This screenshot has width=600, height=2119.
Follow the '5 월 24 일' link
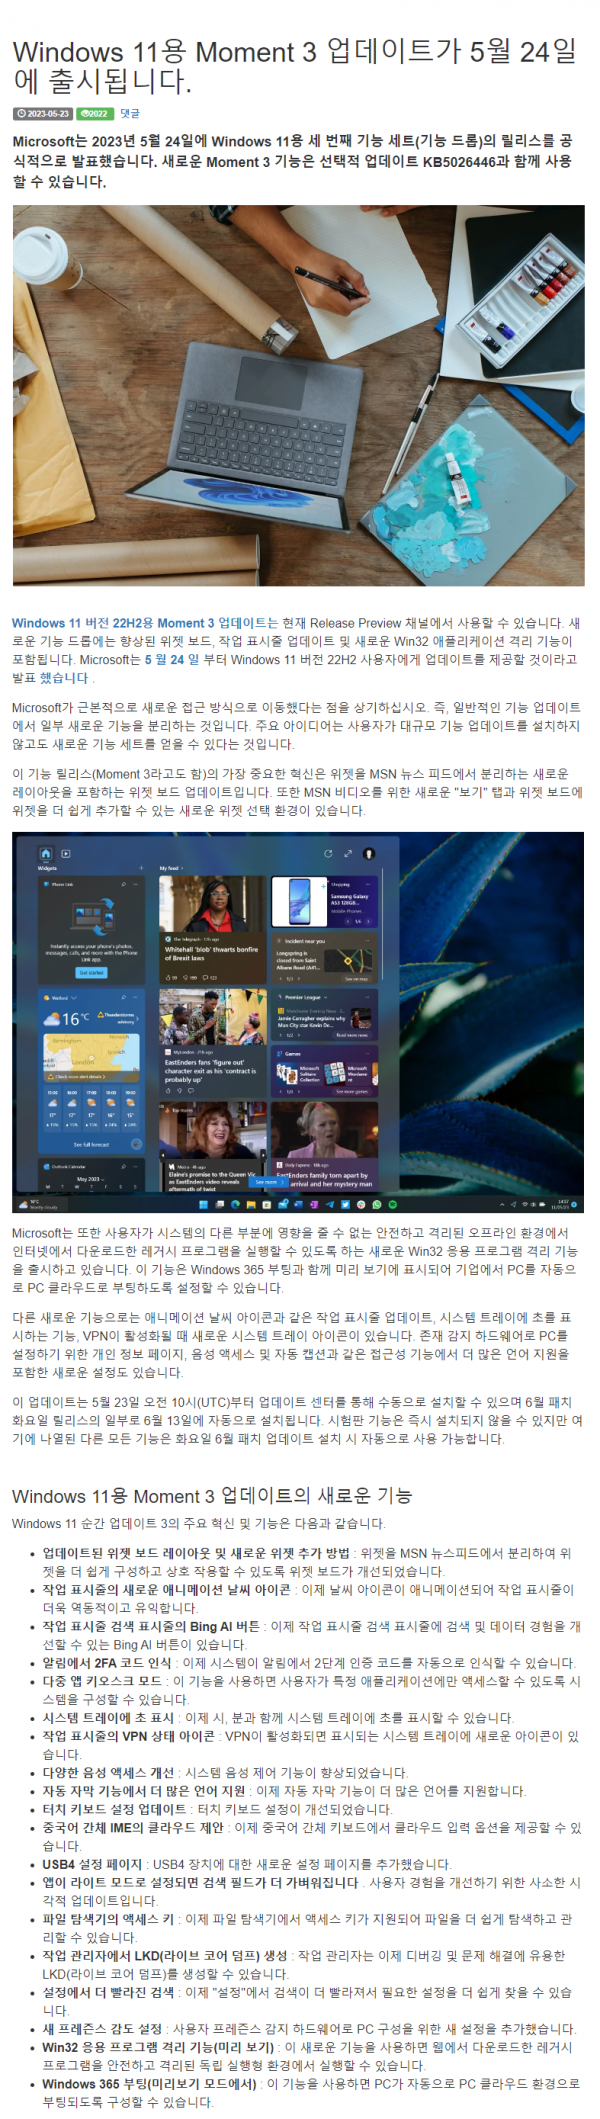[x=172, y=660]
